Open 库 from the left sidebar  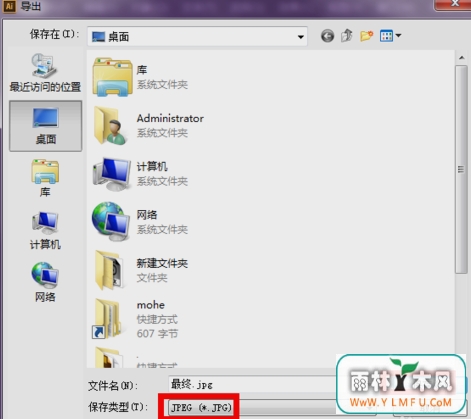pyautogui.click(x=45, y=178)
